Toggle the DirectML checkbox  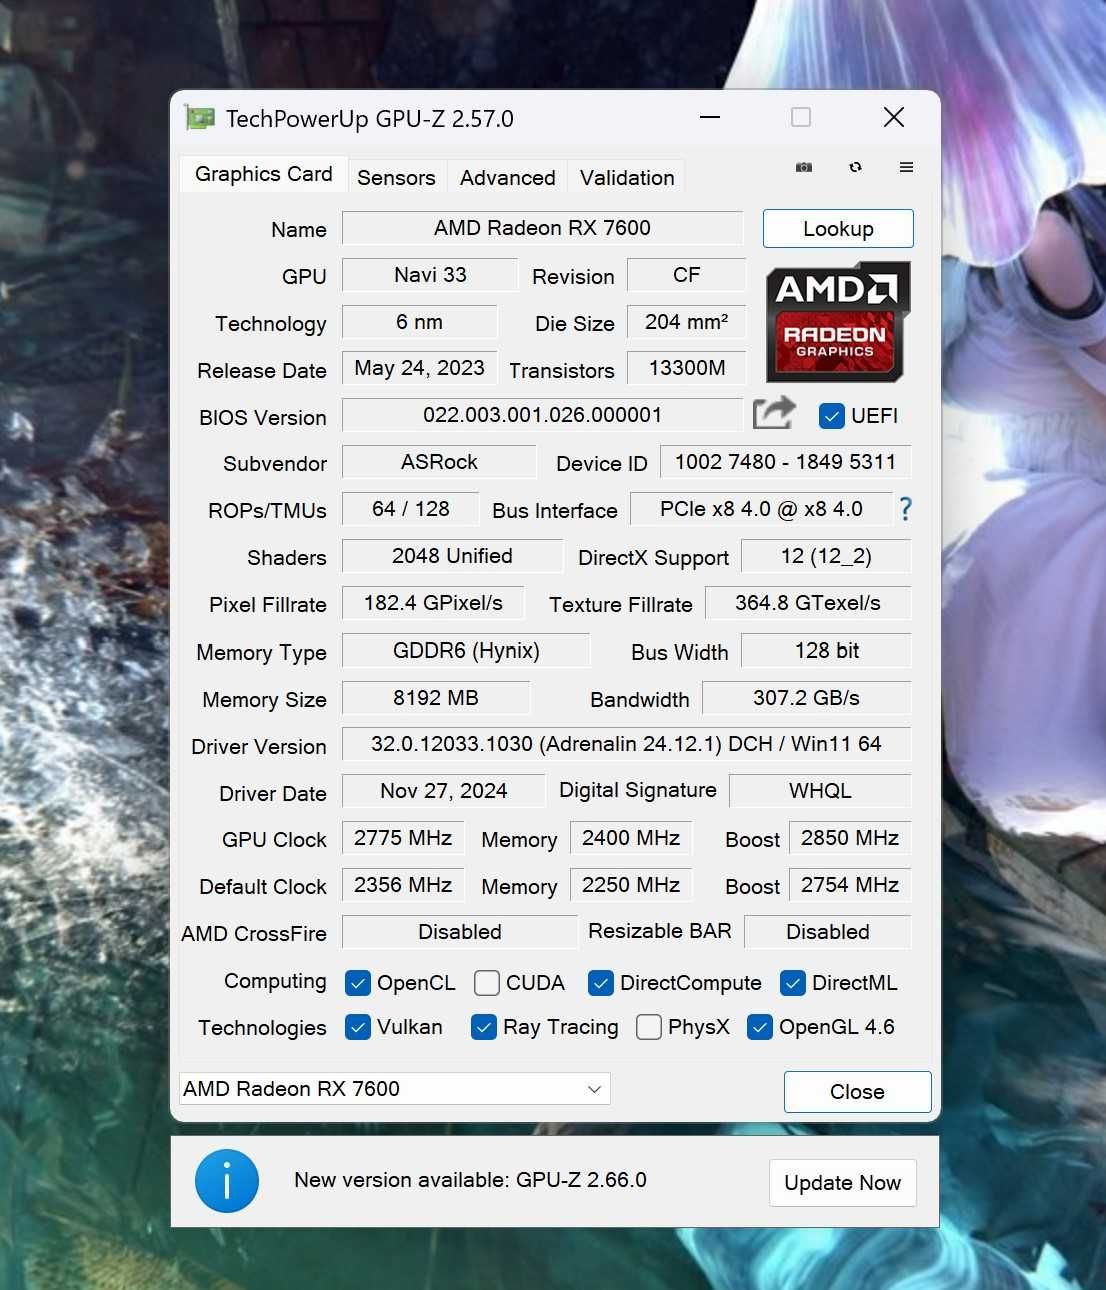click(793, 983)
